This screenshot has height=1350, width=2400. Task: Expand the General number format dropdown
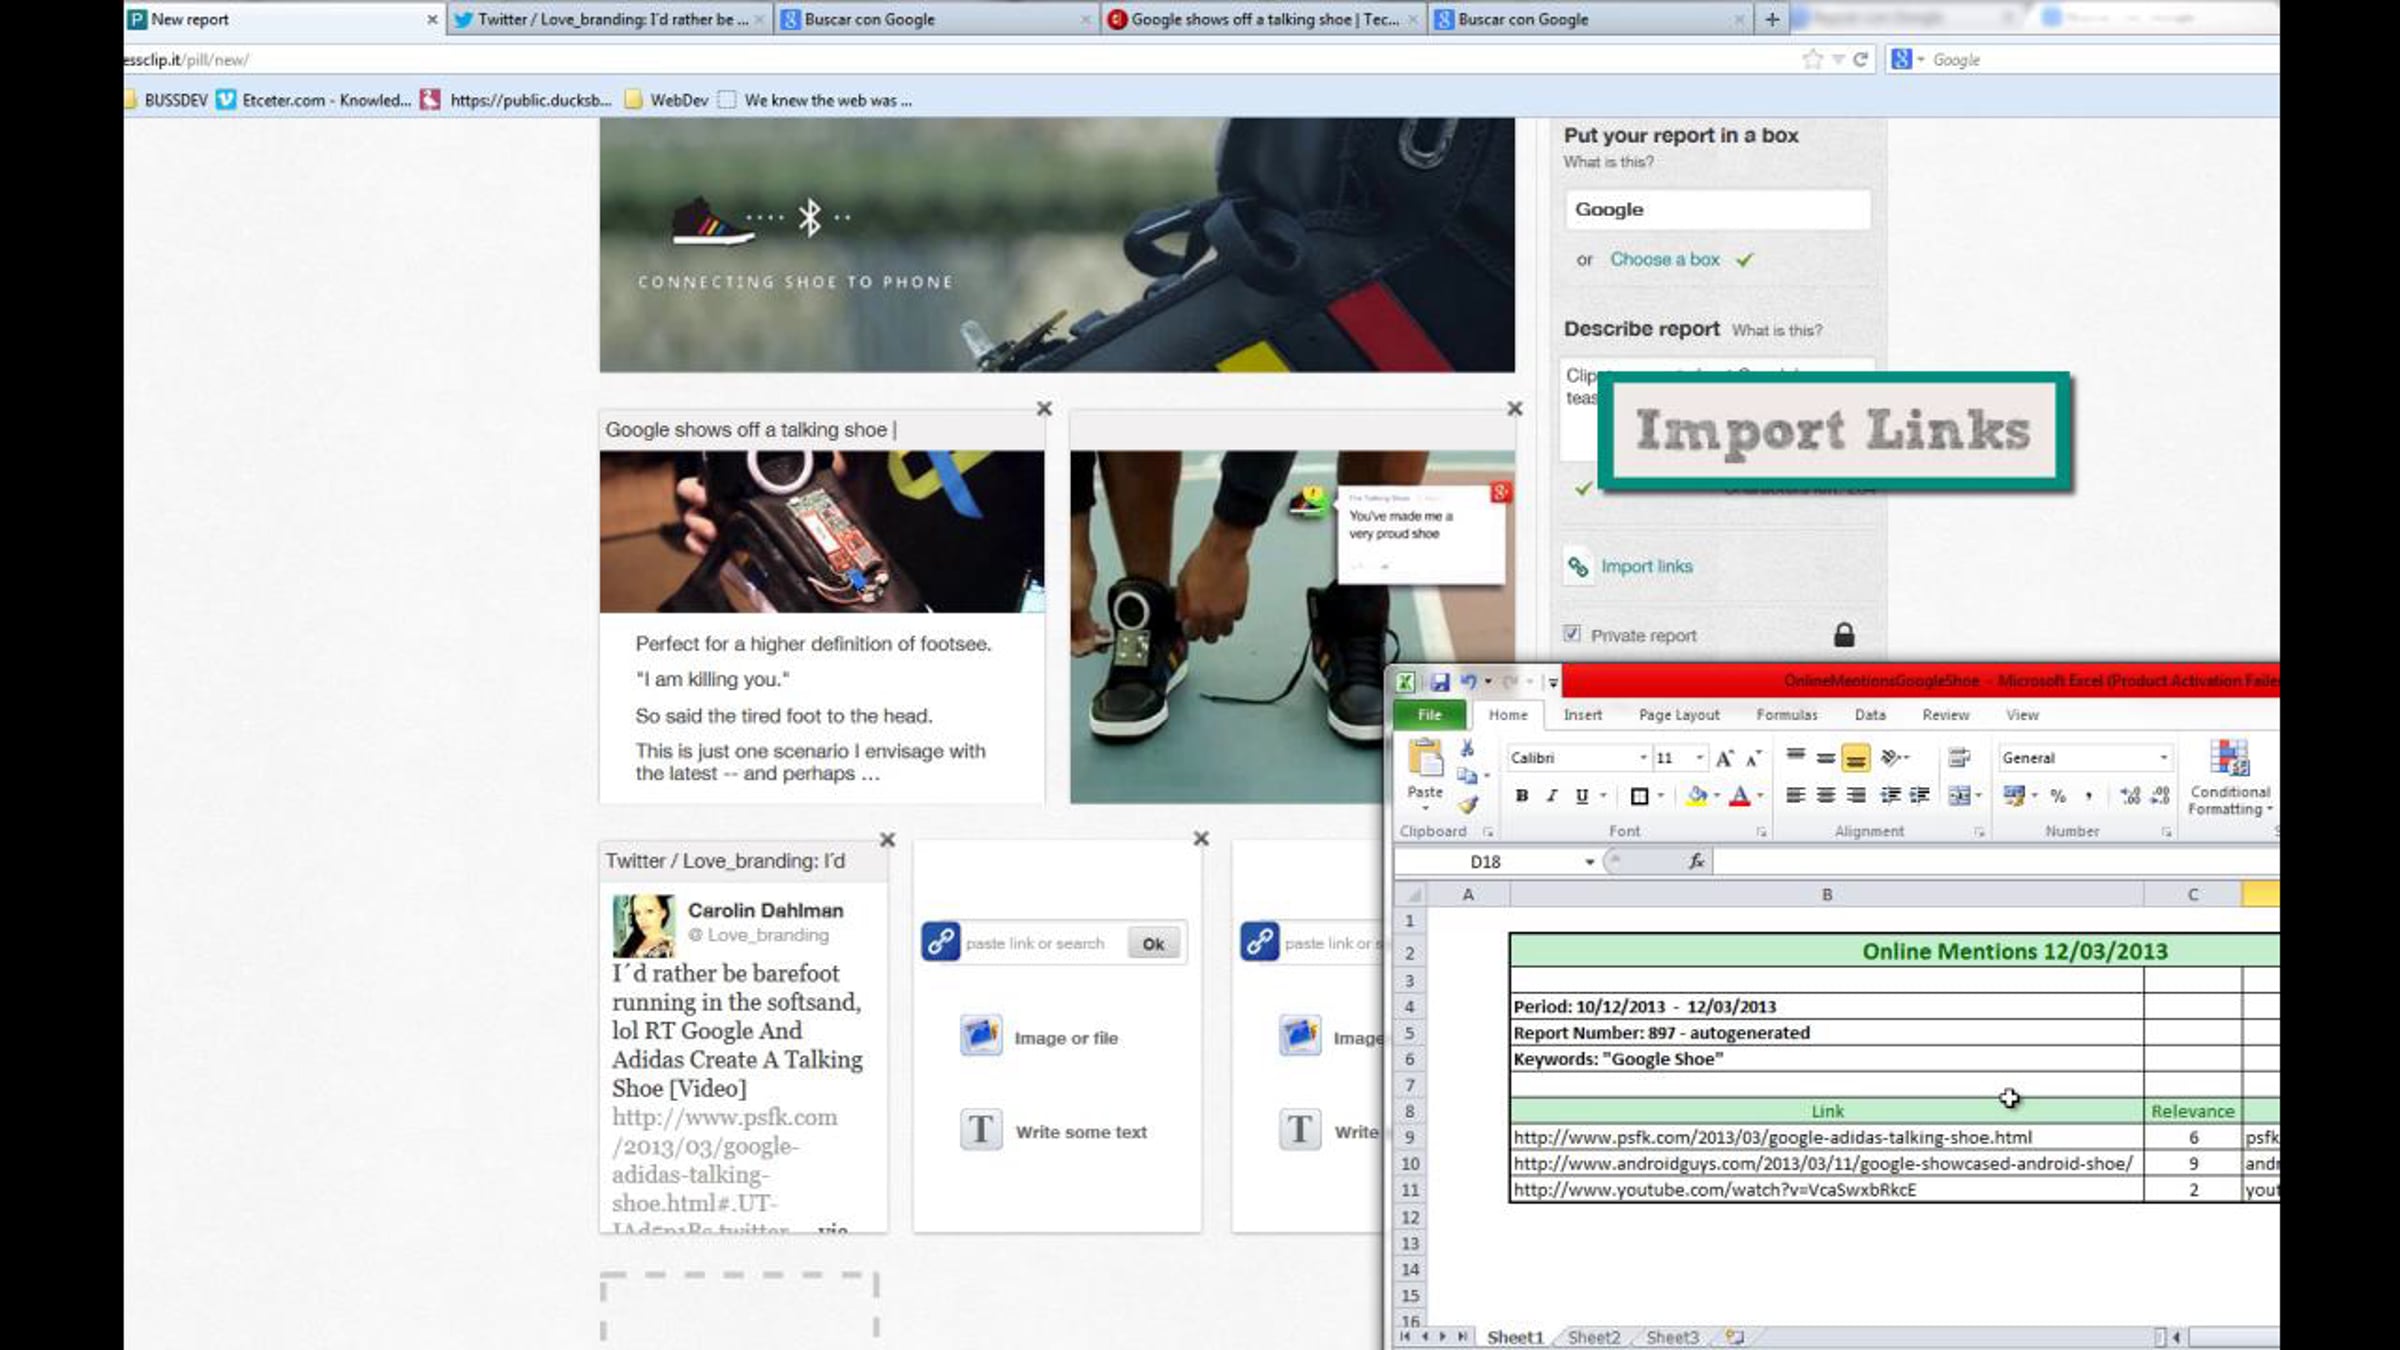tap(2163, 758)
